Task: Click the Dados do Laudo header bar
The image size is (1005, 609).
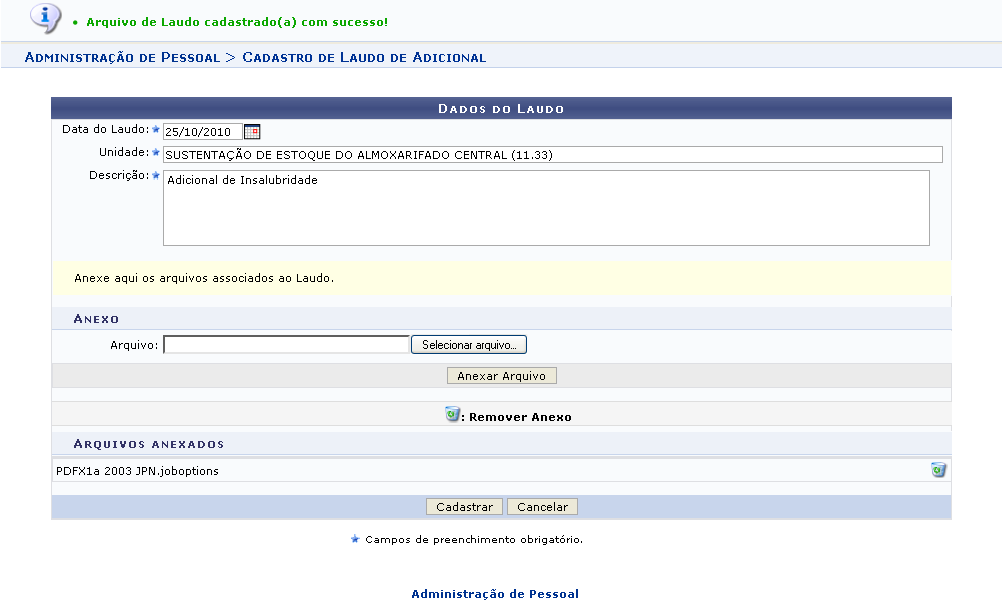Action: [x=501, y=108]
